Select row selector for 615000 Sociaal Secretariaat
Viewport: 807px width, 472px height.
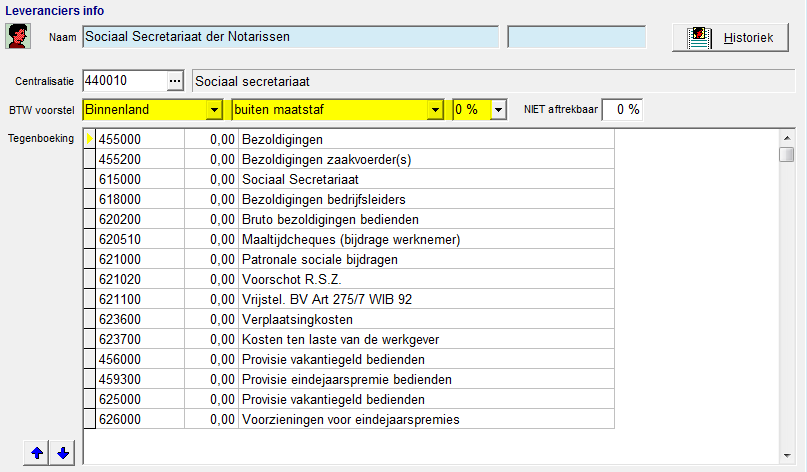tap(90, 179)
